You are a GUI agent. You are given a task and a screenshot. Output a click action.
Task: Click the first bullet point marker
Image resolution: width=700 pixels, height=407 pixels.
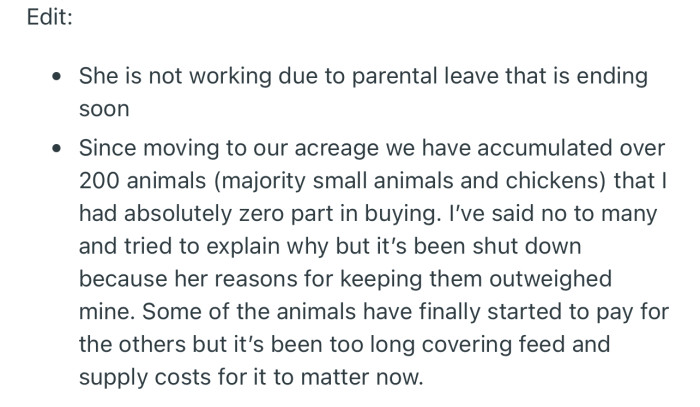(59, 77)
